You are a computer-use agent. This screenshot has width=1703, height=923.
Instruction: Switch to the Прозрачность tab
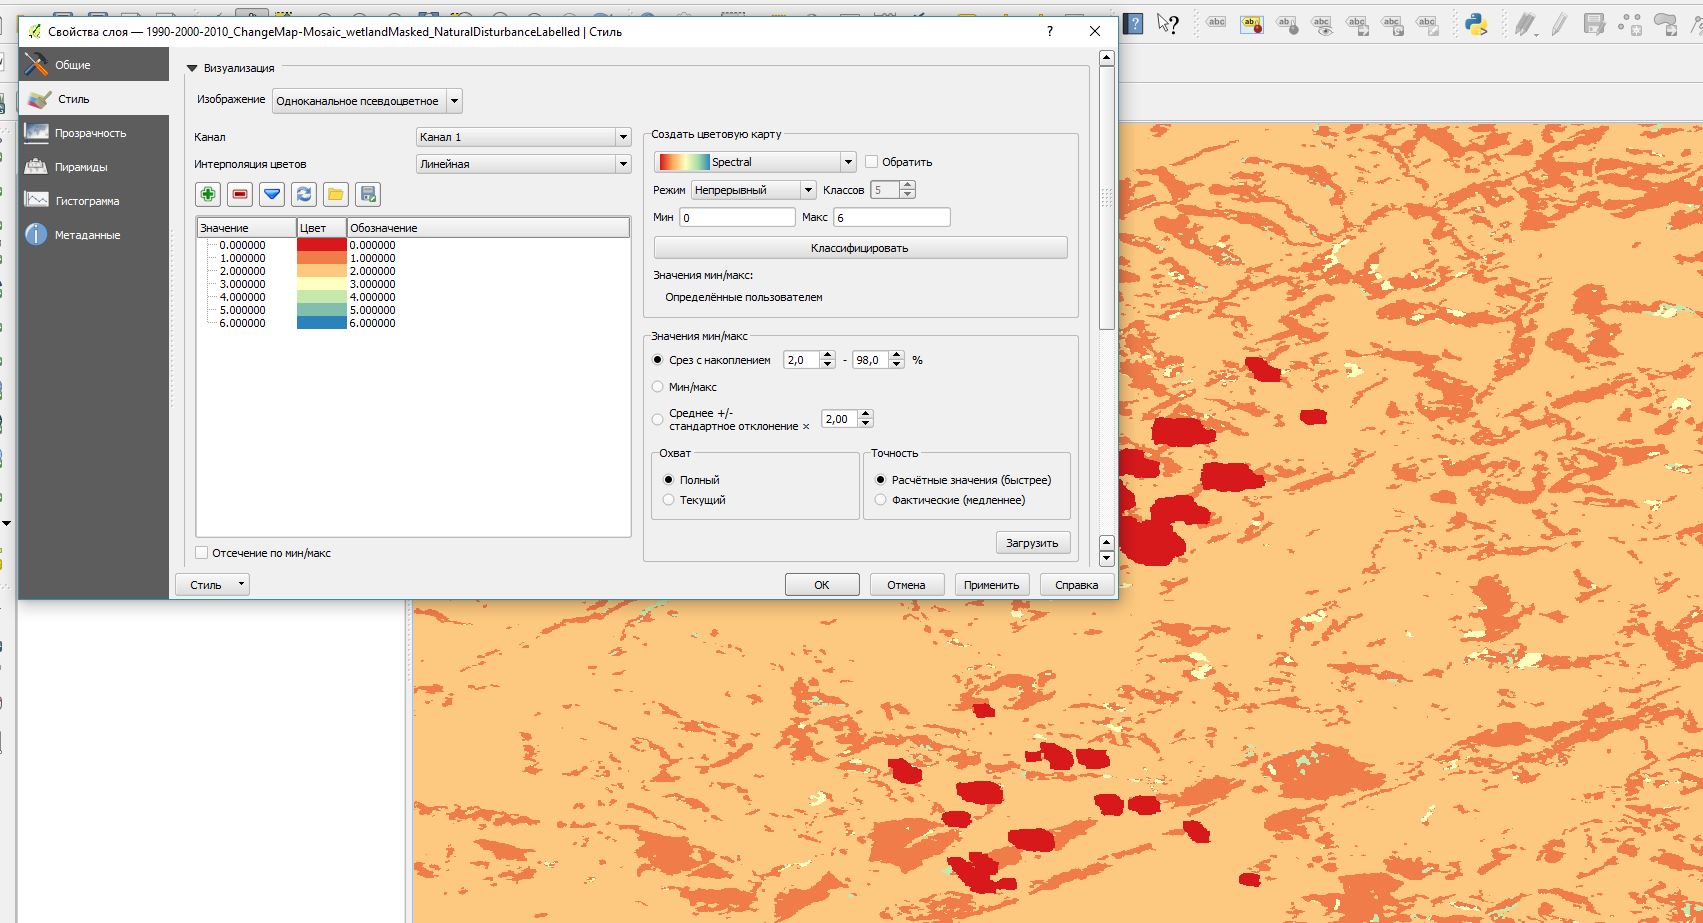(x=90, y=133)
